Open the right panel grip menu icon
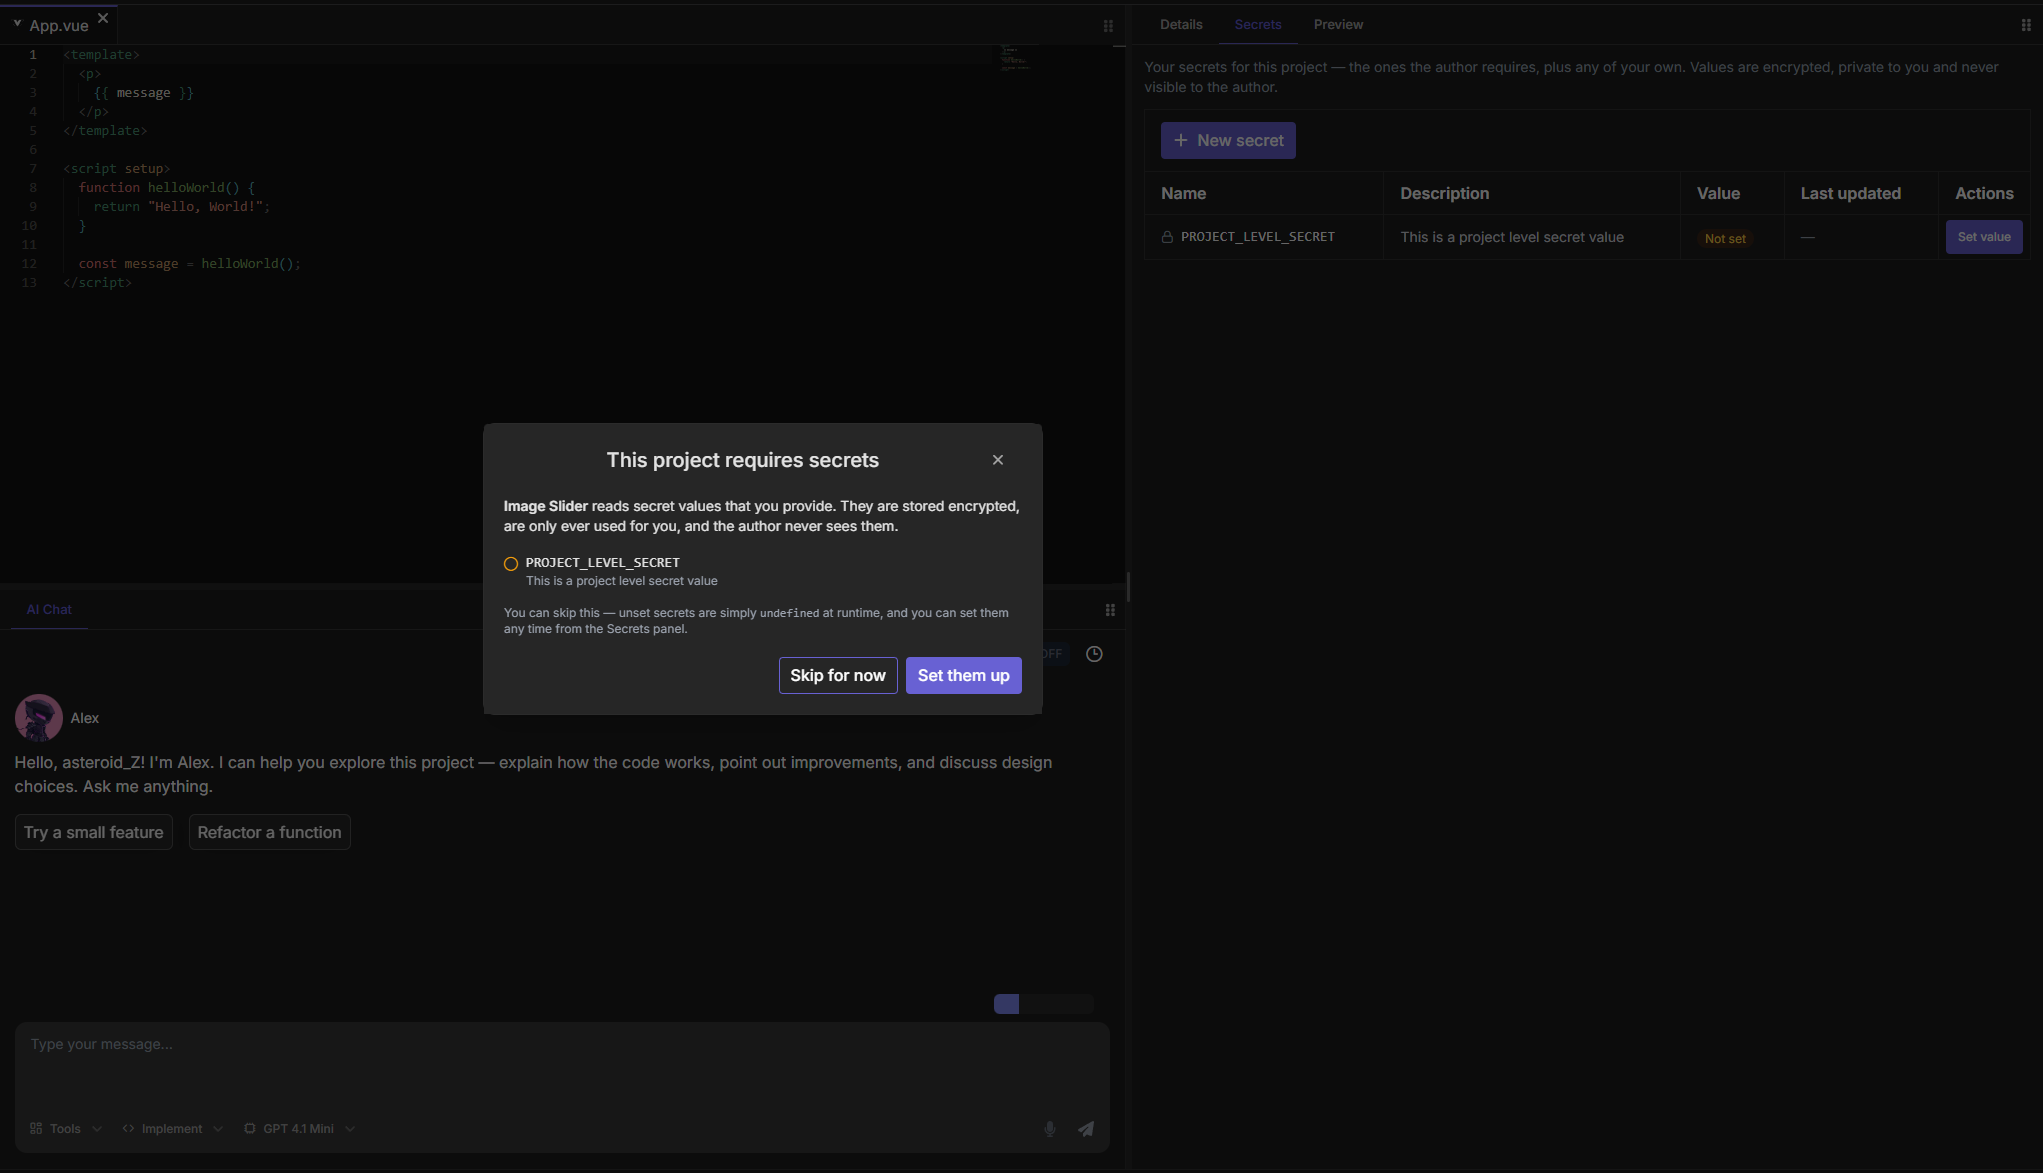Screen dimensions: 2043x1173 2026,25
